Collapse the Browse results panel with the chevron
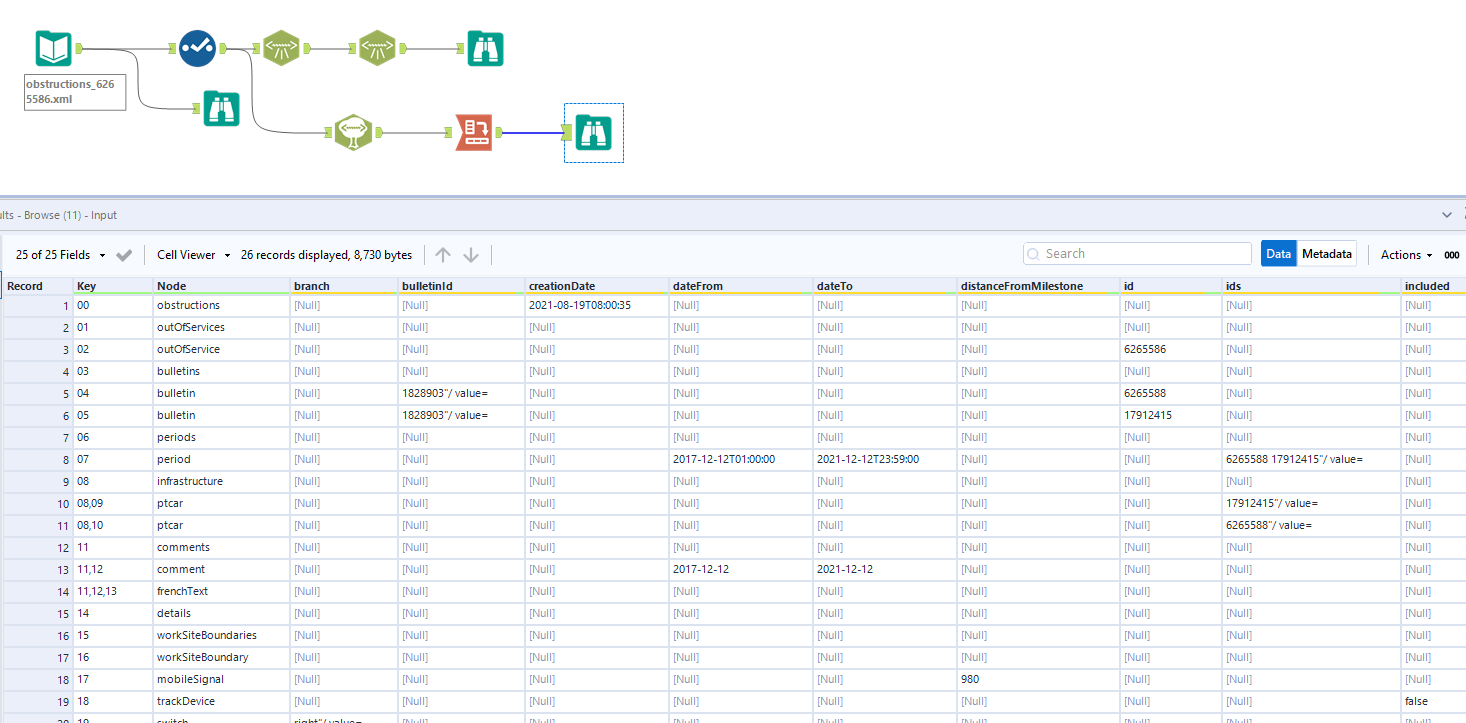The height and width of the screenshot is (723, 1466). pos(1446,214)
